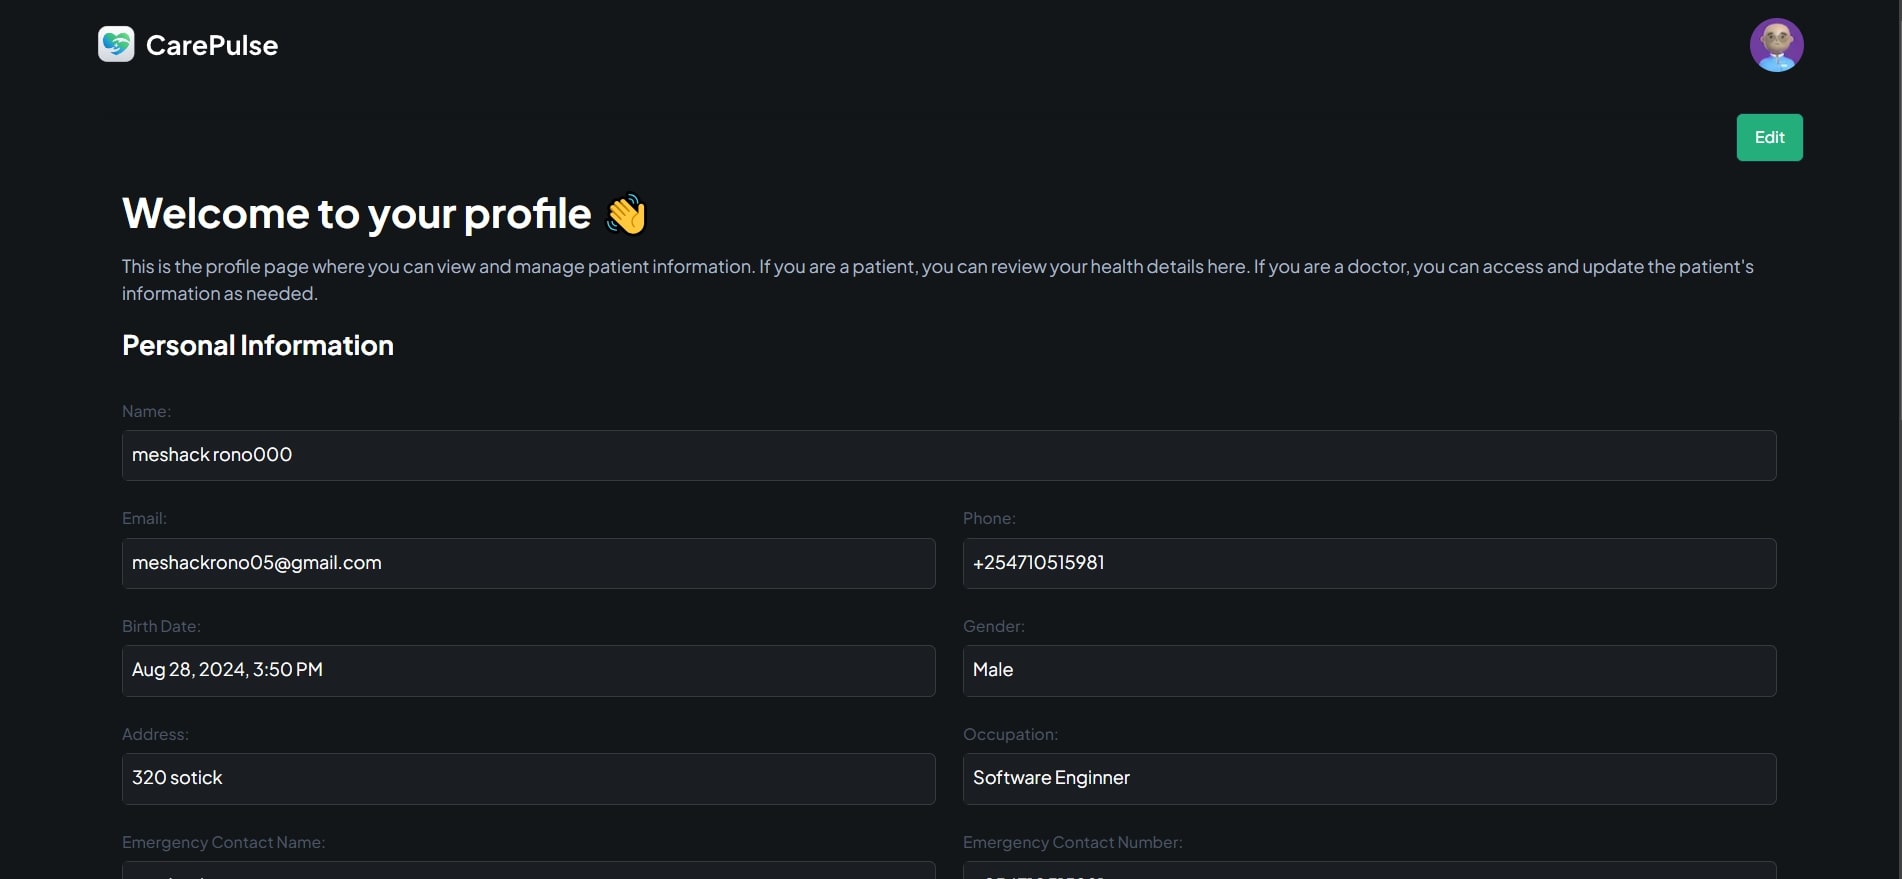Click the waving hand emoji
This screenshot has height=879, width=1902.
627,214
